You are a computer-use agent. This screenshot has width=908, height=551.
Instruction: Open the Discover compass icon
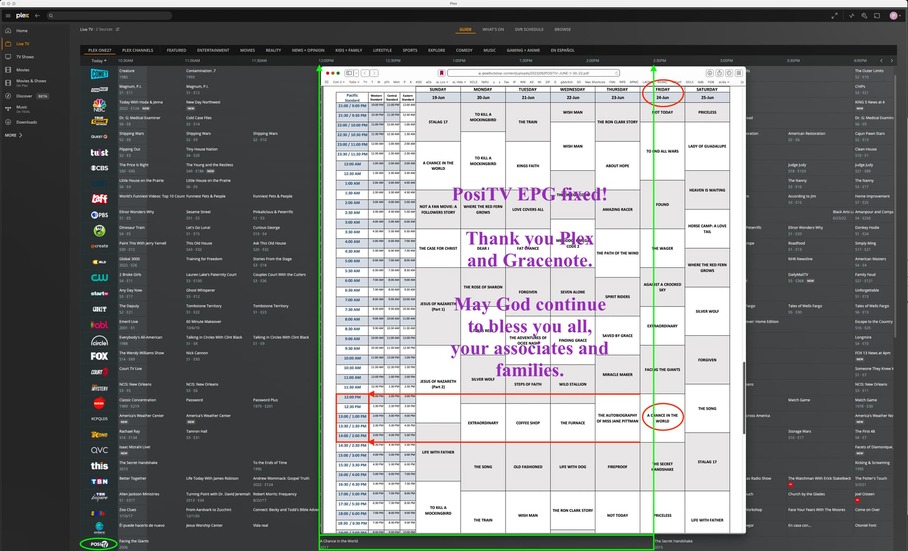tap(8, 96)
